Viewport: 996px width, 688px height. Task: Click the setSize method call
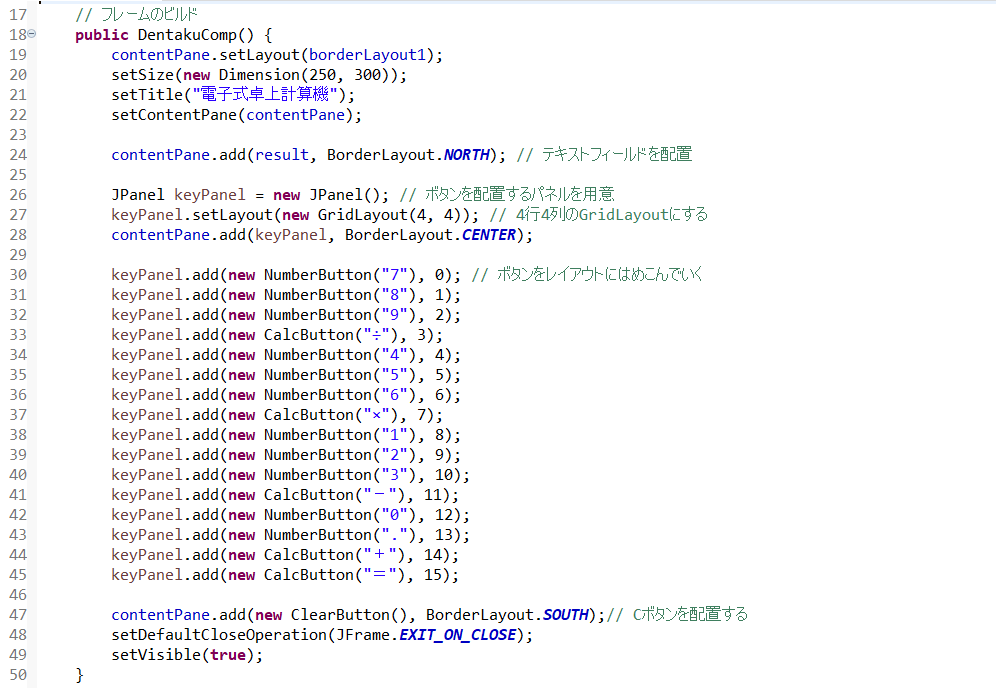click(142, 75)
